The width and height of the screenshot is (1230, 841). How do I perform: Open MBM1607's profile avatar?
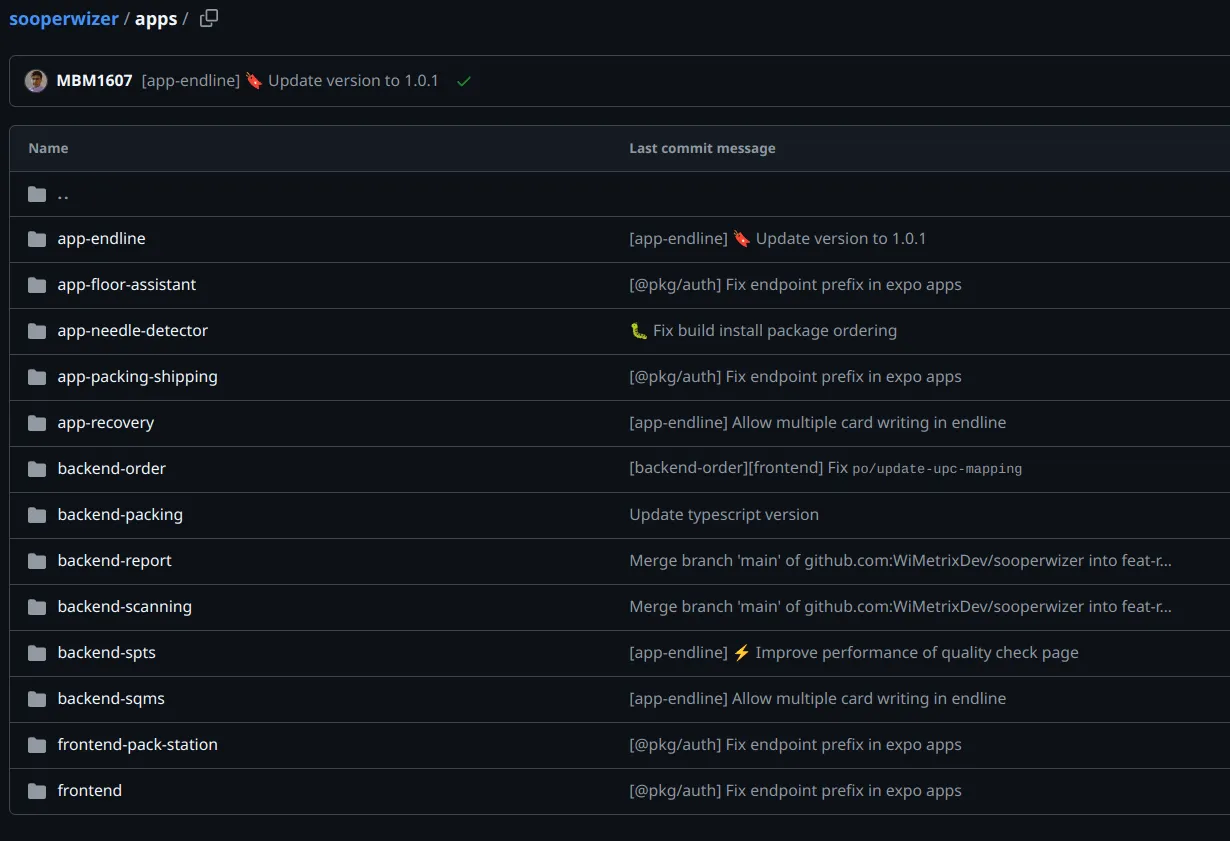coord(36,80)
